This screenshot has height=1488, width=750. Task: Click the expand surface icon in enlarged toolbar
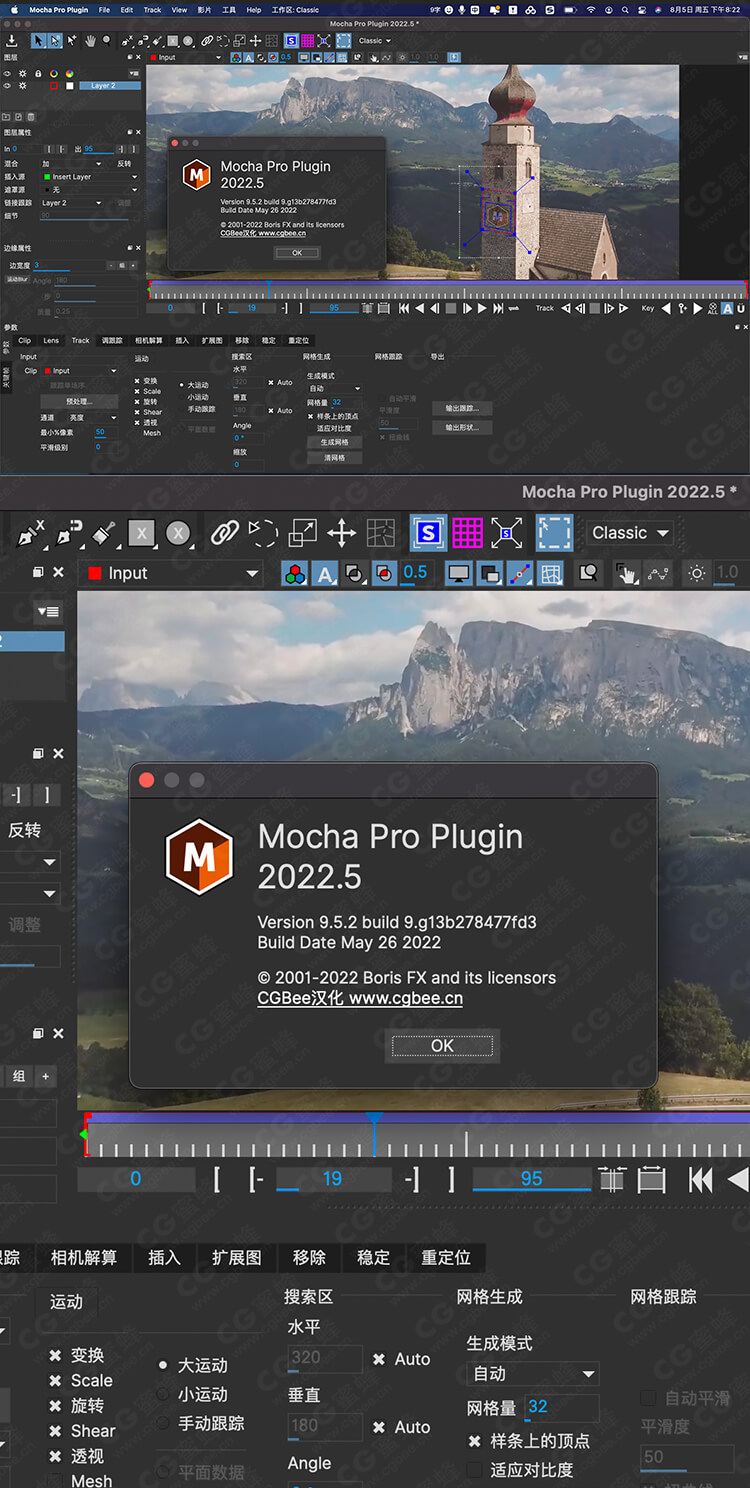[507, 533]
